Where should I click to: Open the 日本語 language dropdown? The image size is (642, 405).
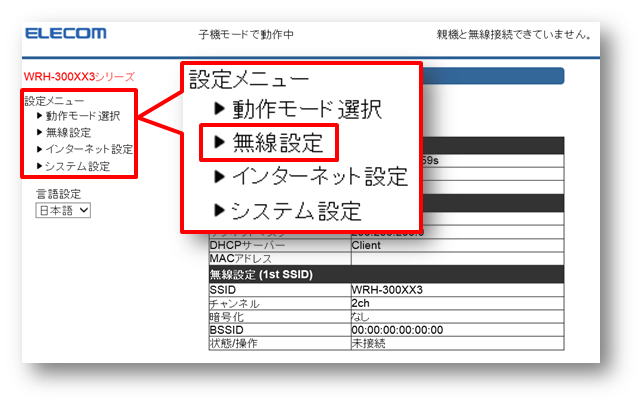(63, 210)
